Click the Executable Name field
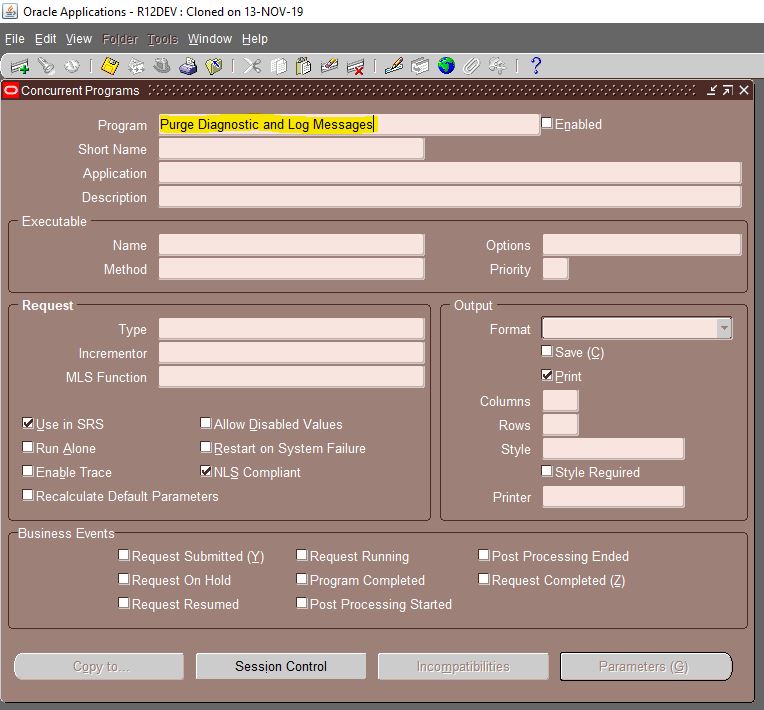 pyautogui.click(x=291, y=245)
